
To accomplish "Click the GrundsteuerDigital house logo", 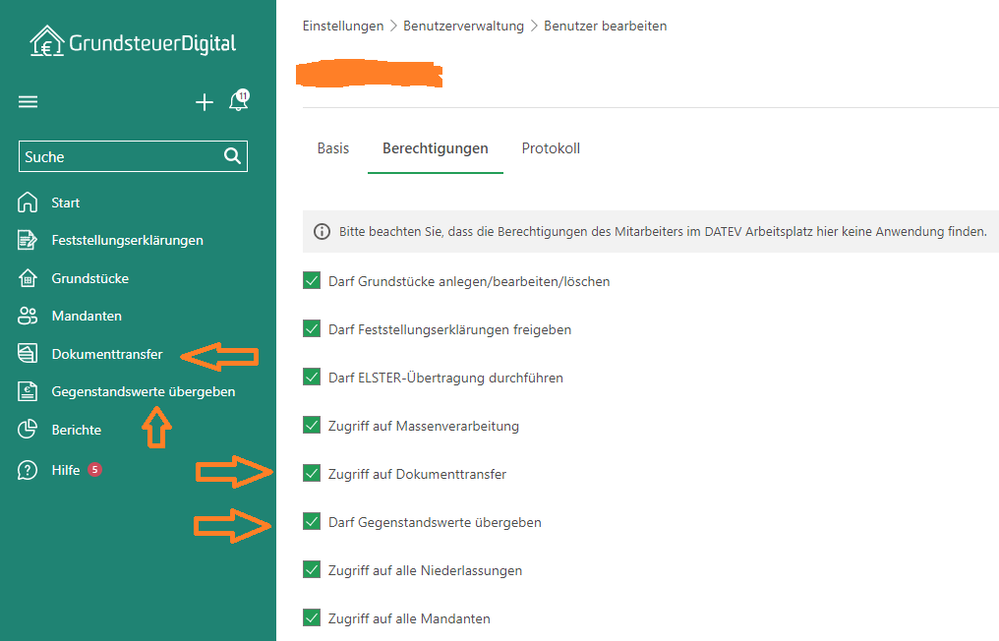I will tap(46, 42).
